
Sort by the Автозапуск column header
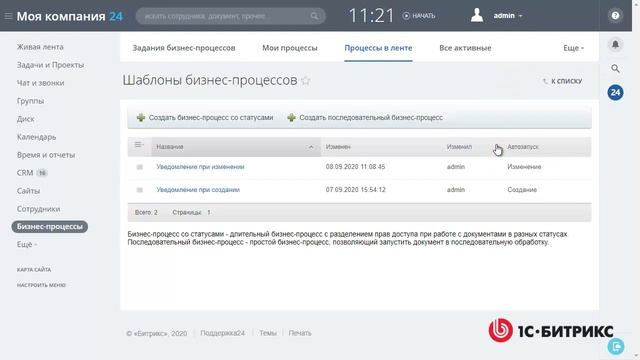[522, 147]
